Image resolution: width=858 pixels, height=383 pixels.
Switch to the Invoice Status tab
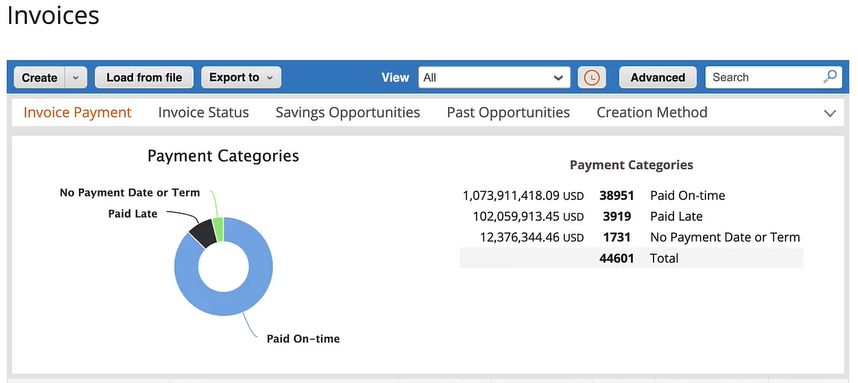coord(204,113)
